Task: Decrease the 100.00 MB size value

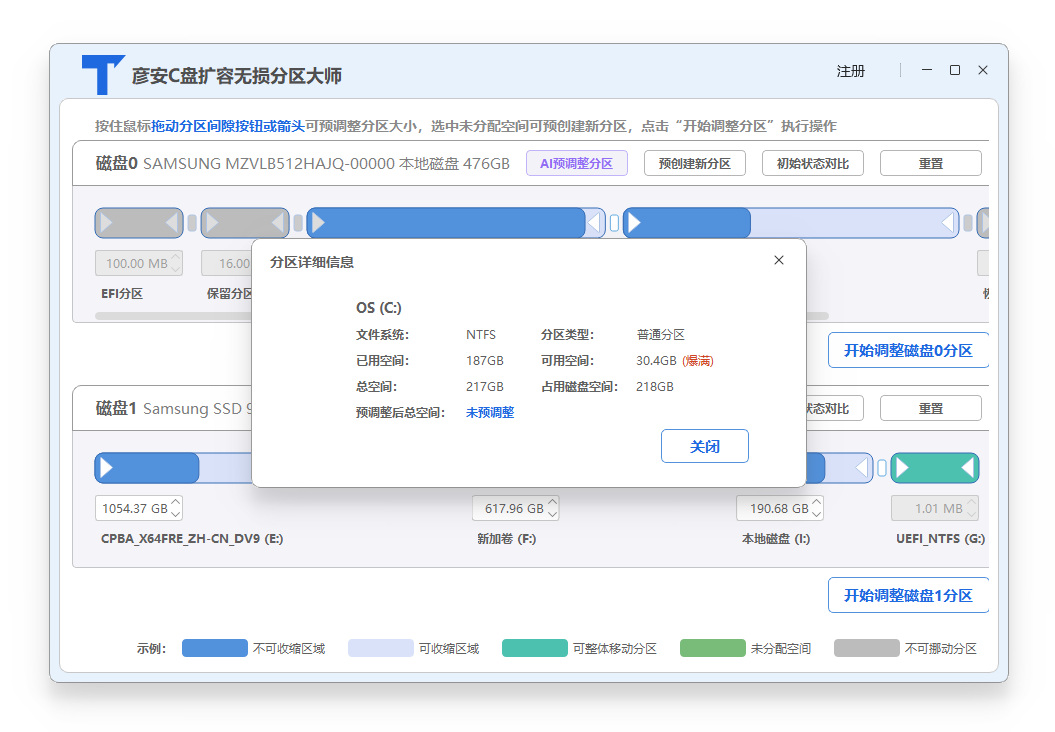Action: coord(176,268)
